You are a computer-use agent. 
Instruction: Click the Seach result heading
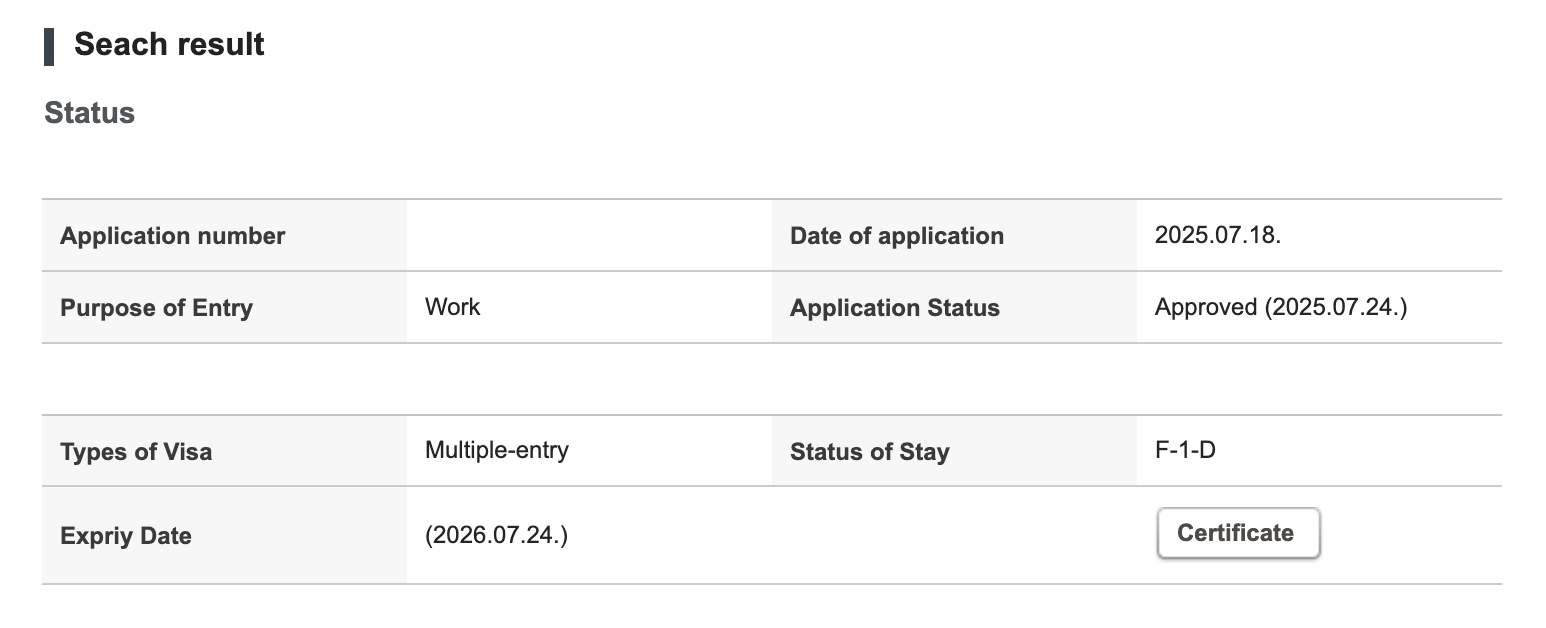click(x=169, y=45)
